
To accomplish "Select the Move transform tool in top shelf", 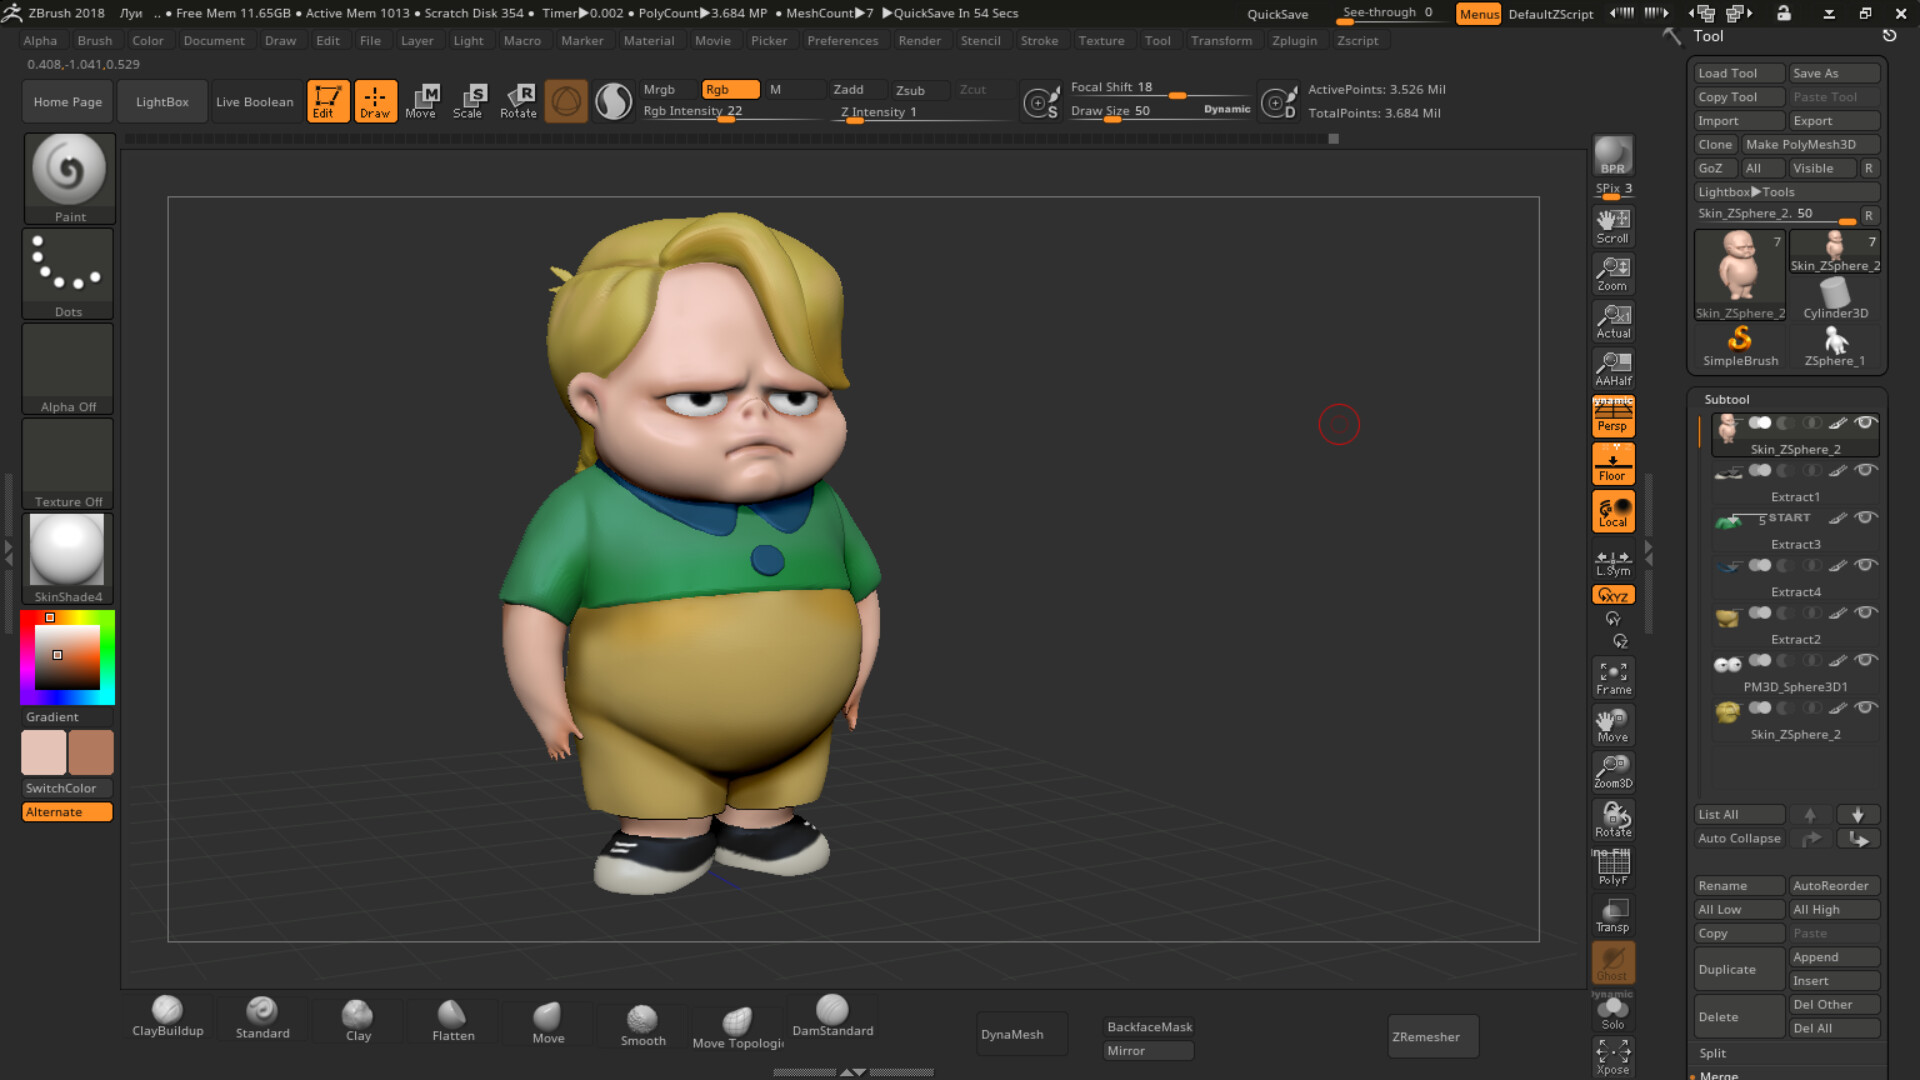I will pyautogui.click(x=421, y=101).
